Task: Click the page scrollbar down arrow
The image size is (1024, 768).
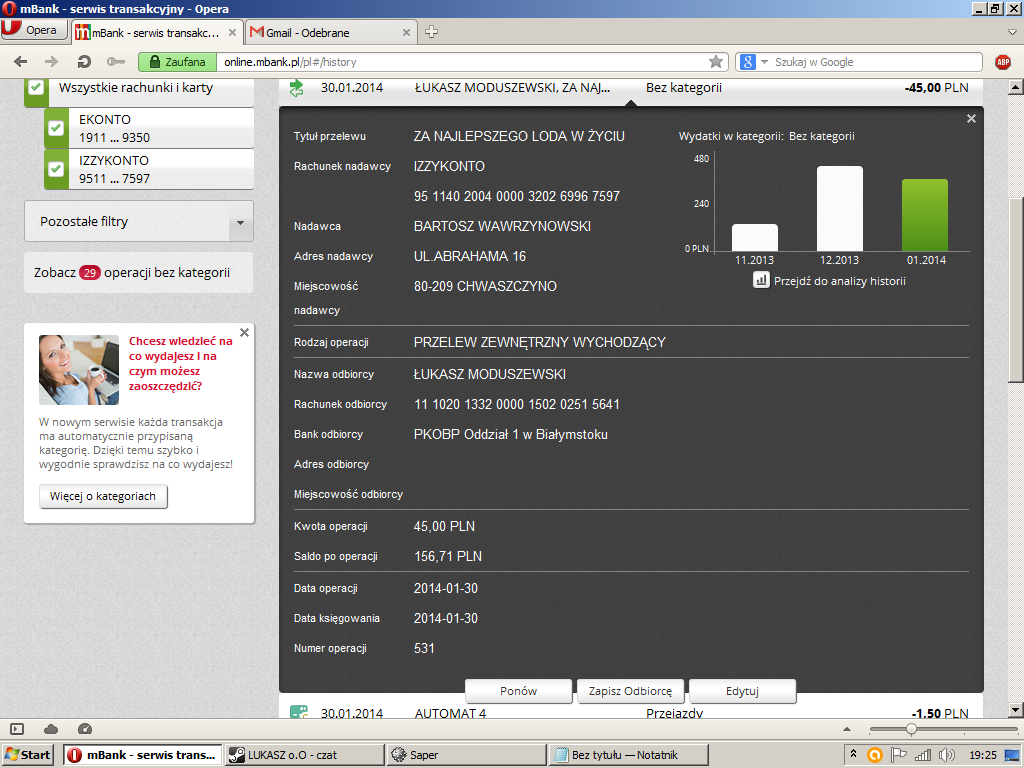Action: click(1016, 710)
